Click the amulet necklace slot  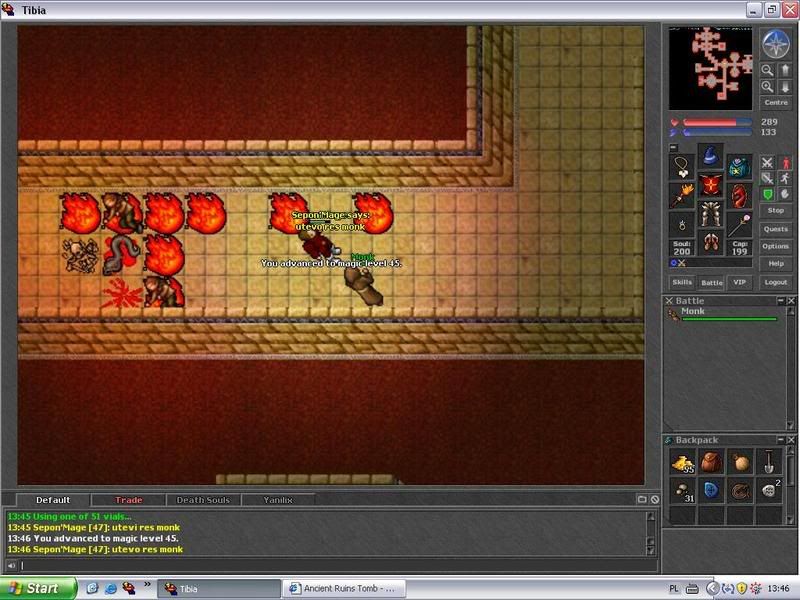point(682,167)
